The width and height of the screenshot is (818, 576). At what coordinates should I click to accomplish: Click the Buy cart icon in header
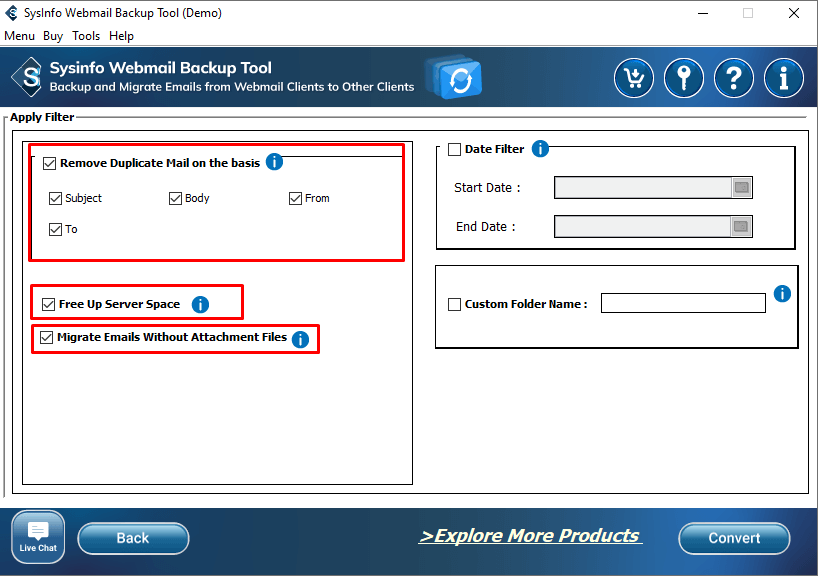pos(633,78)
